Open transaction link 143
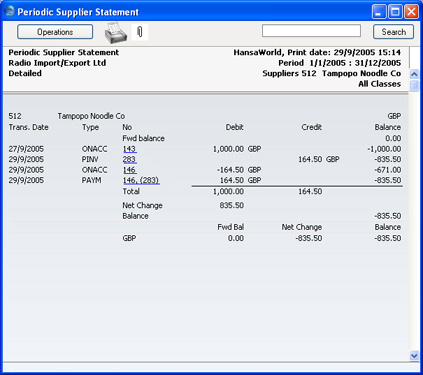 tap(129, 149)
